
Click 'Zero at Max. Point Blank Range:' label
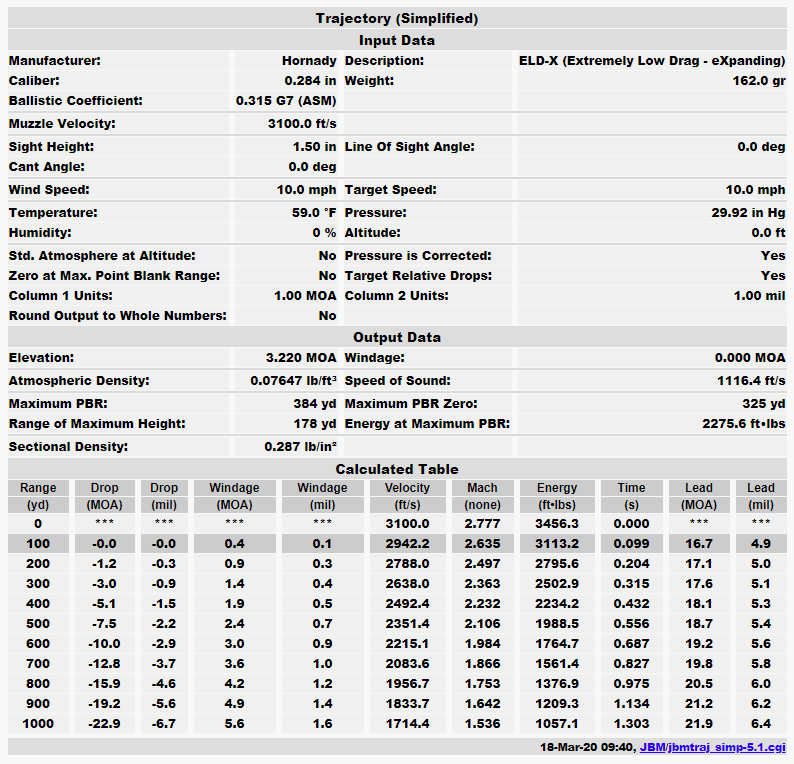click(x=114, y=276)
